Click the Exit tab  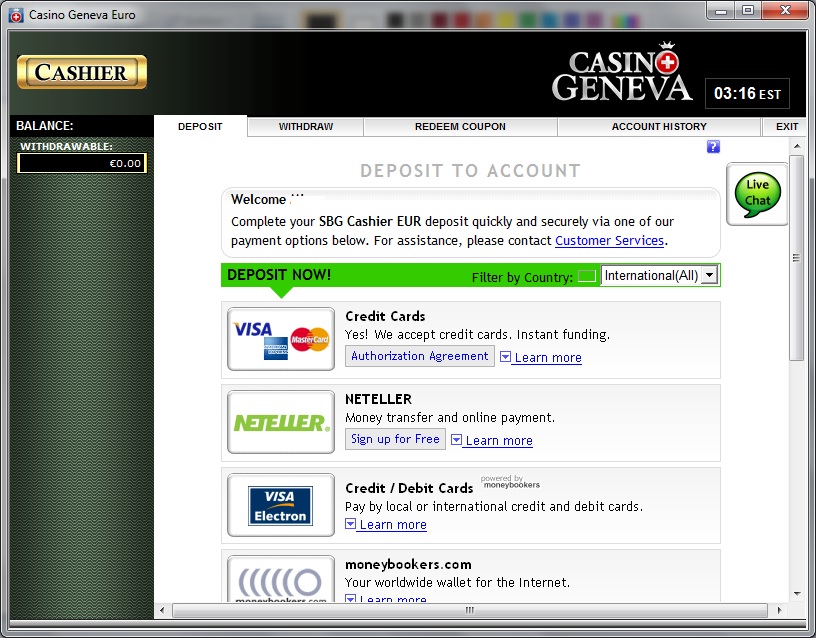coord(787,127)
